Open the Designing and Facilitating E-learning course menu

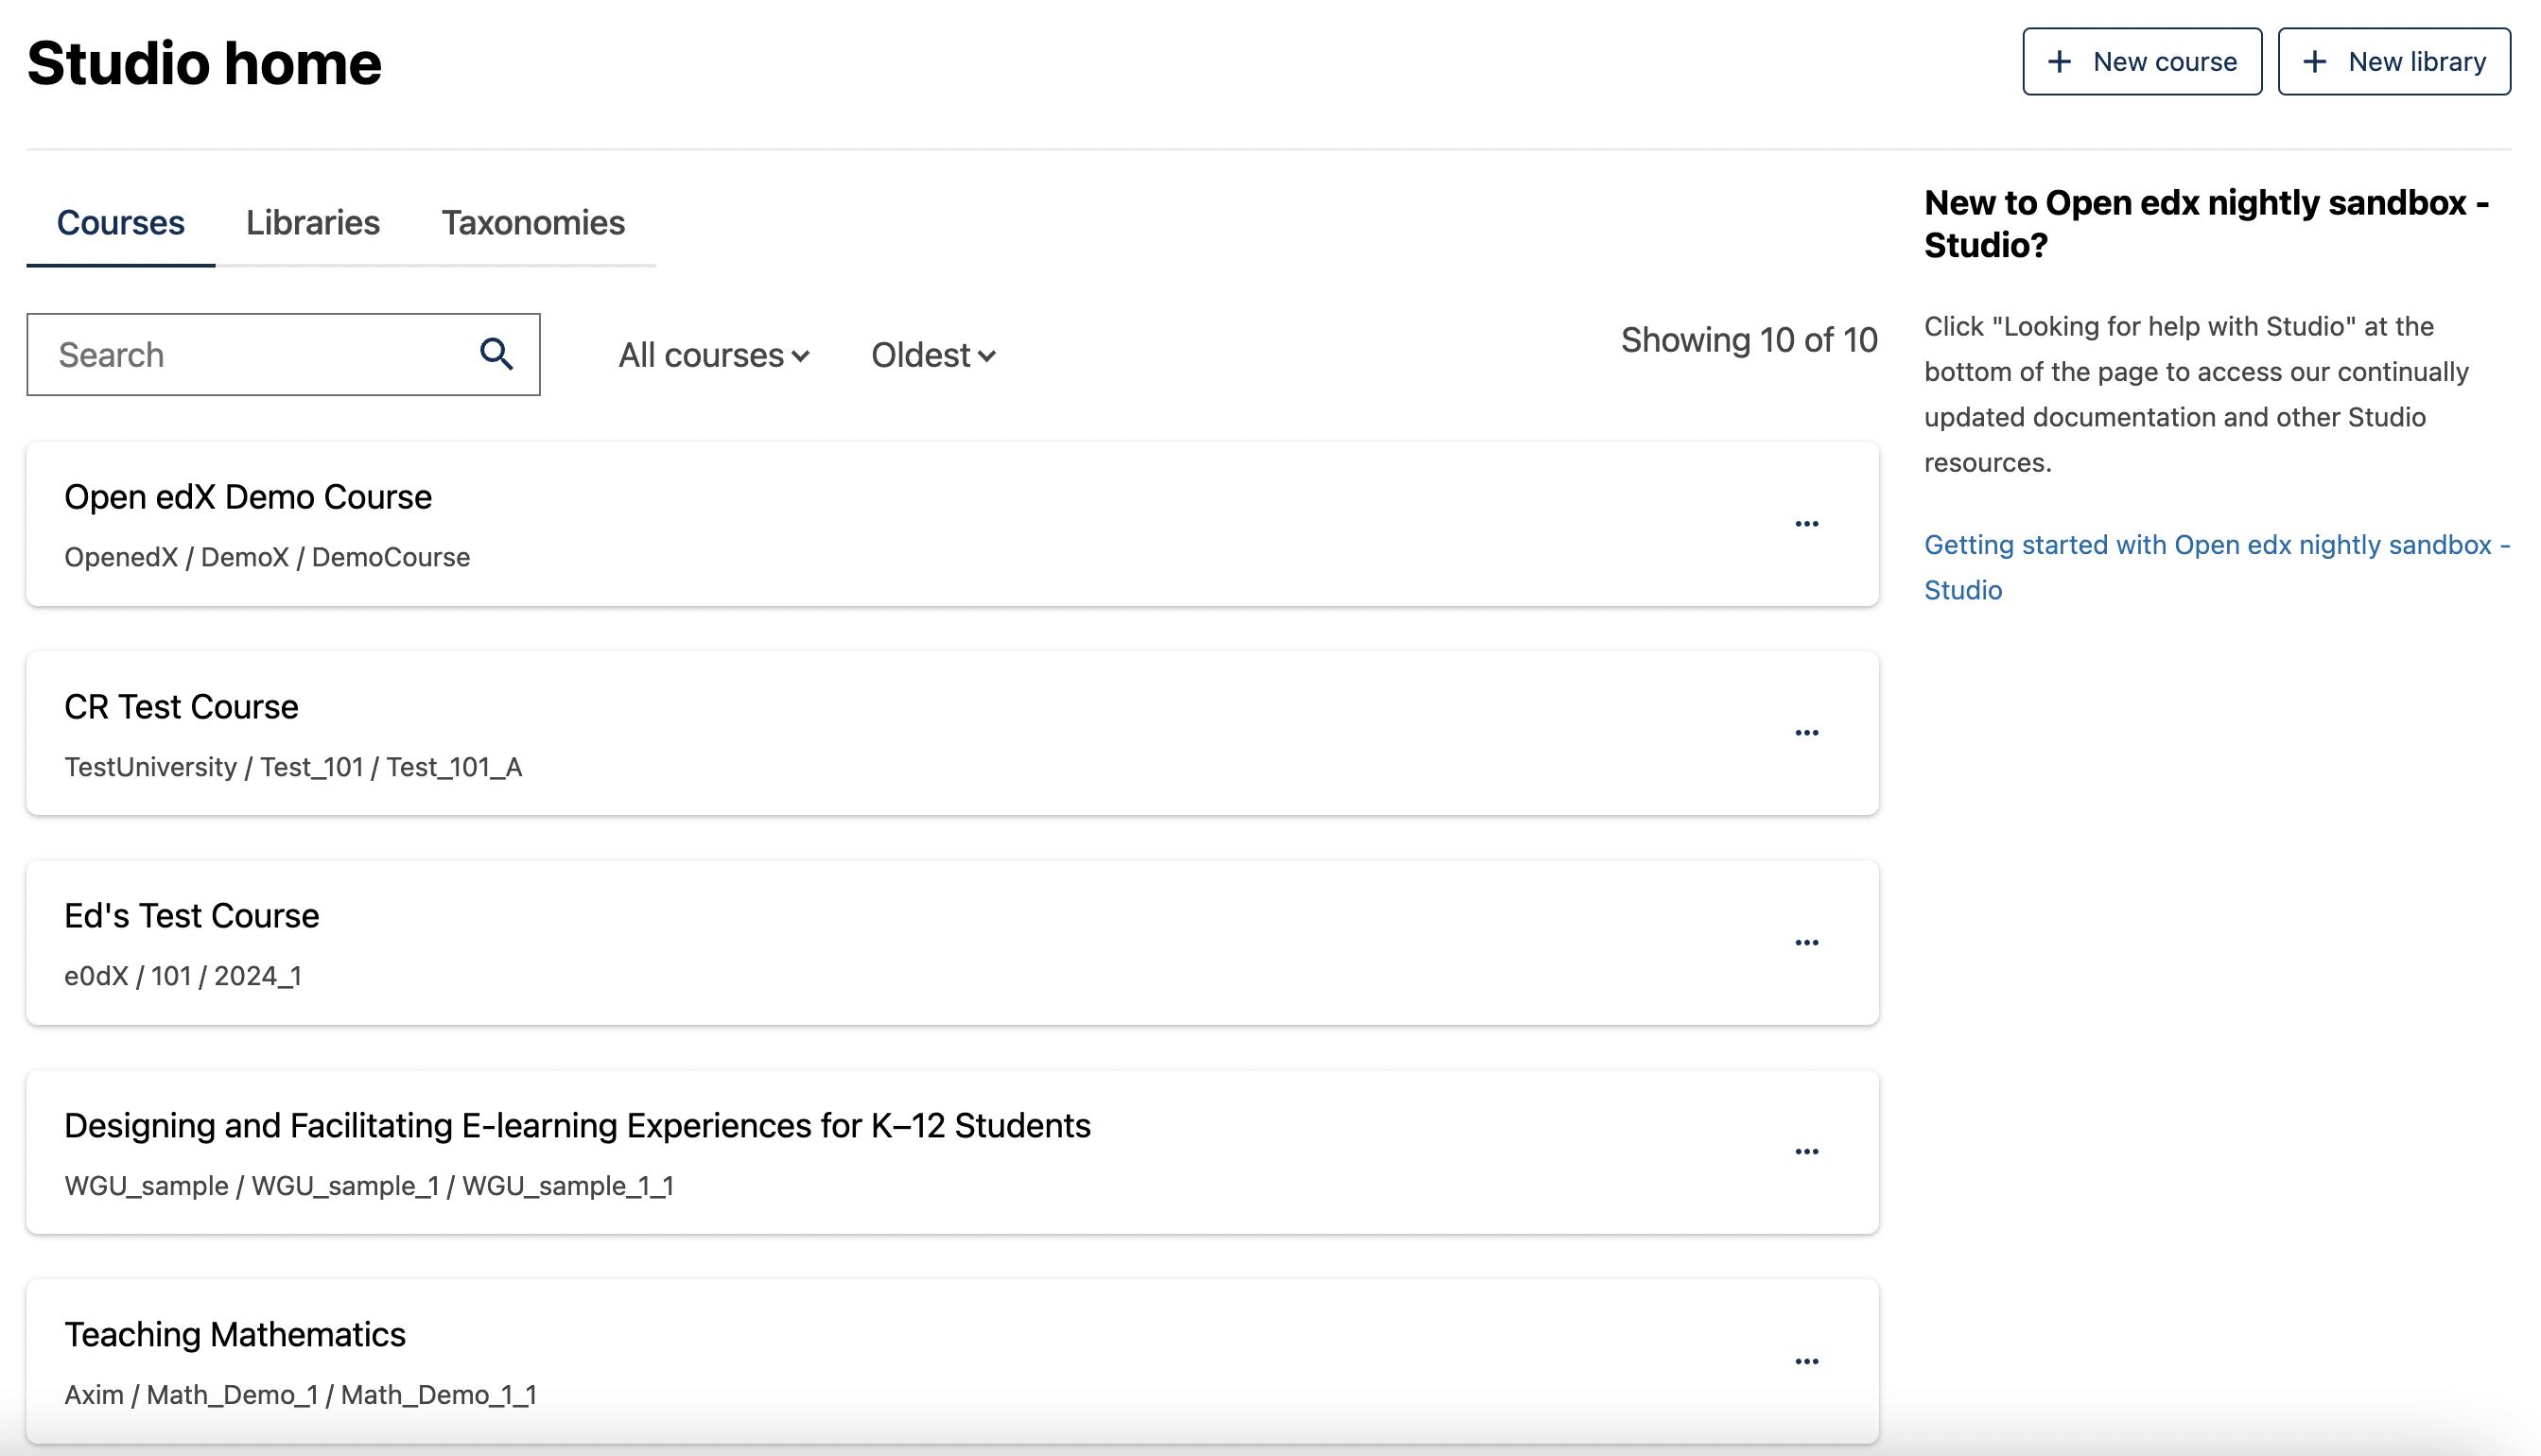pos(1806,1152)
